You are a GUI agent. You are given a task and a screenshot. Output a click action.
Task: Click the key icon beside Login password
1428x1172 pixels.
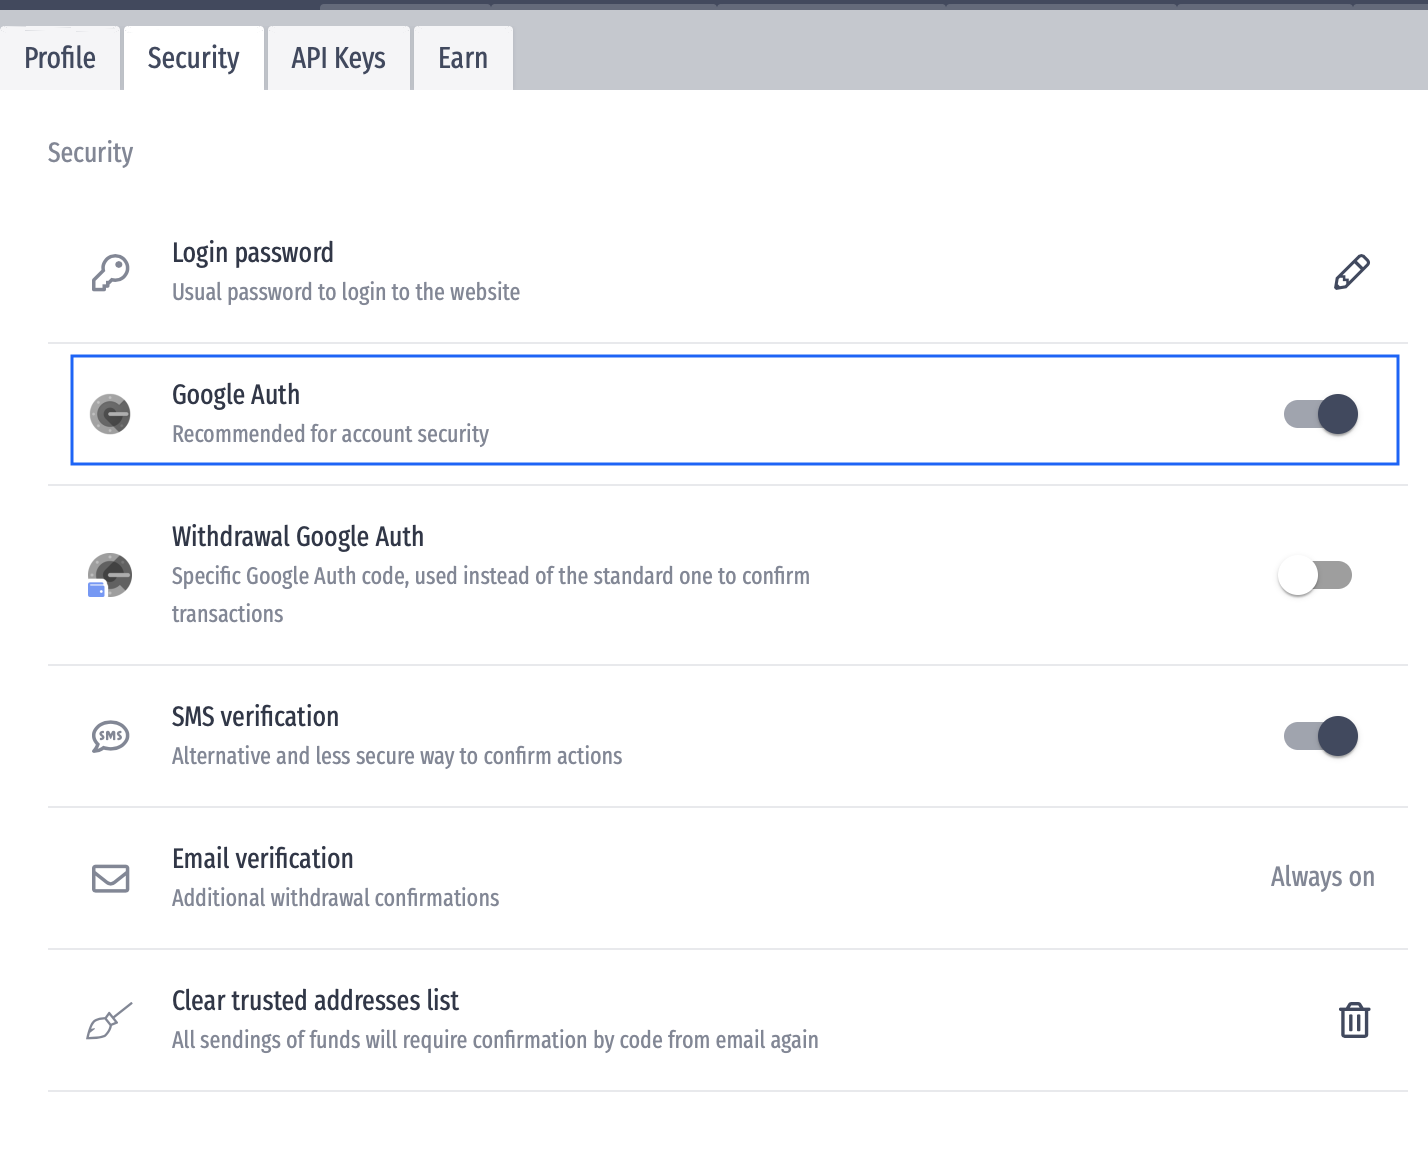click(110, 272)
